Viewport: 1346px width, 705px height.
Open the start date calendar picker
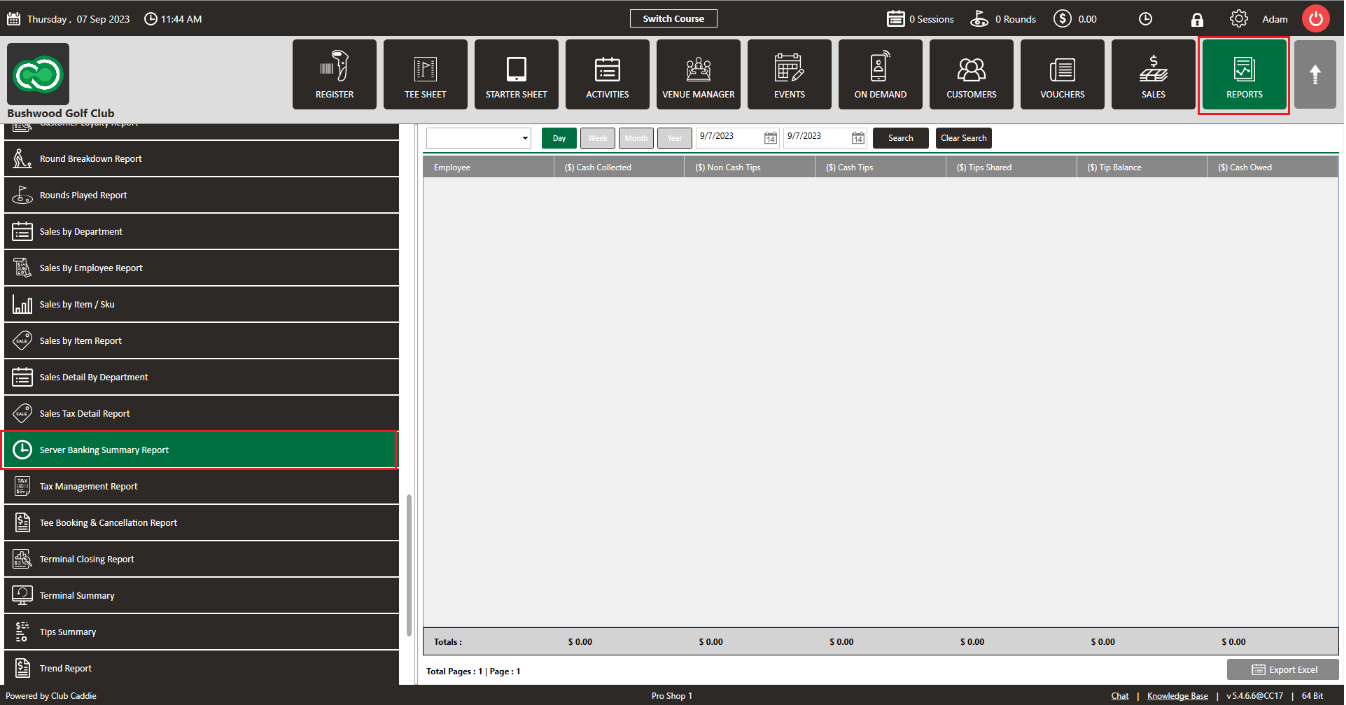point(770,138)
